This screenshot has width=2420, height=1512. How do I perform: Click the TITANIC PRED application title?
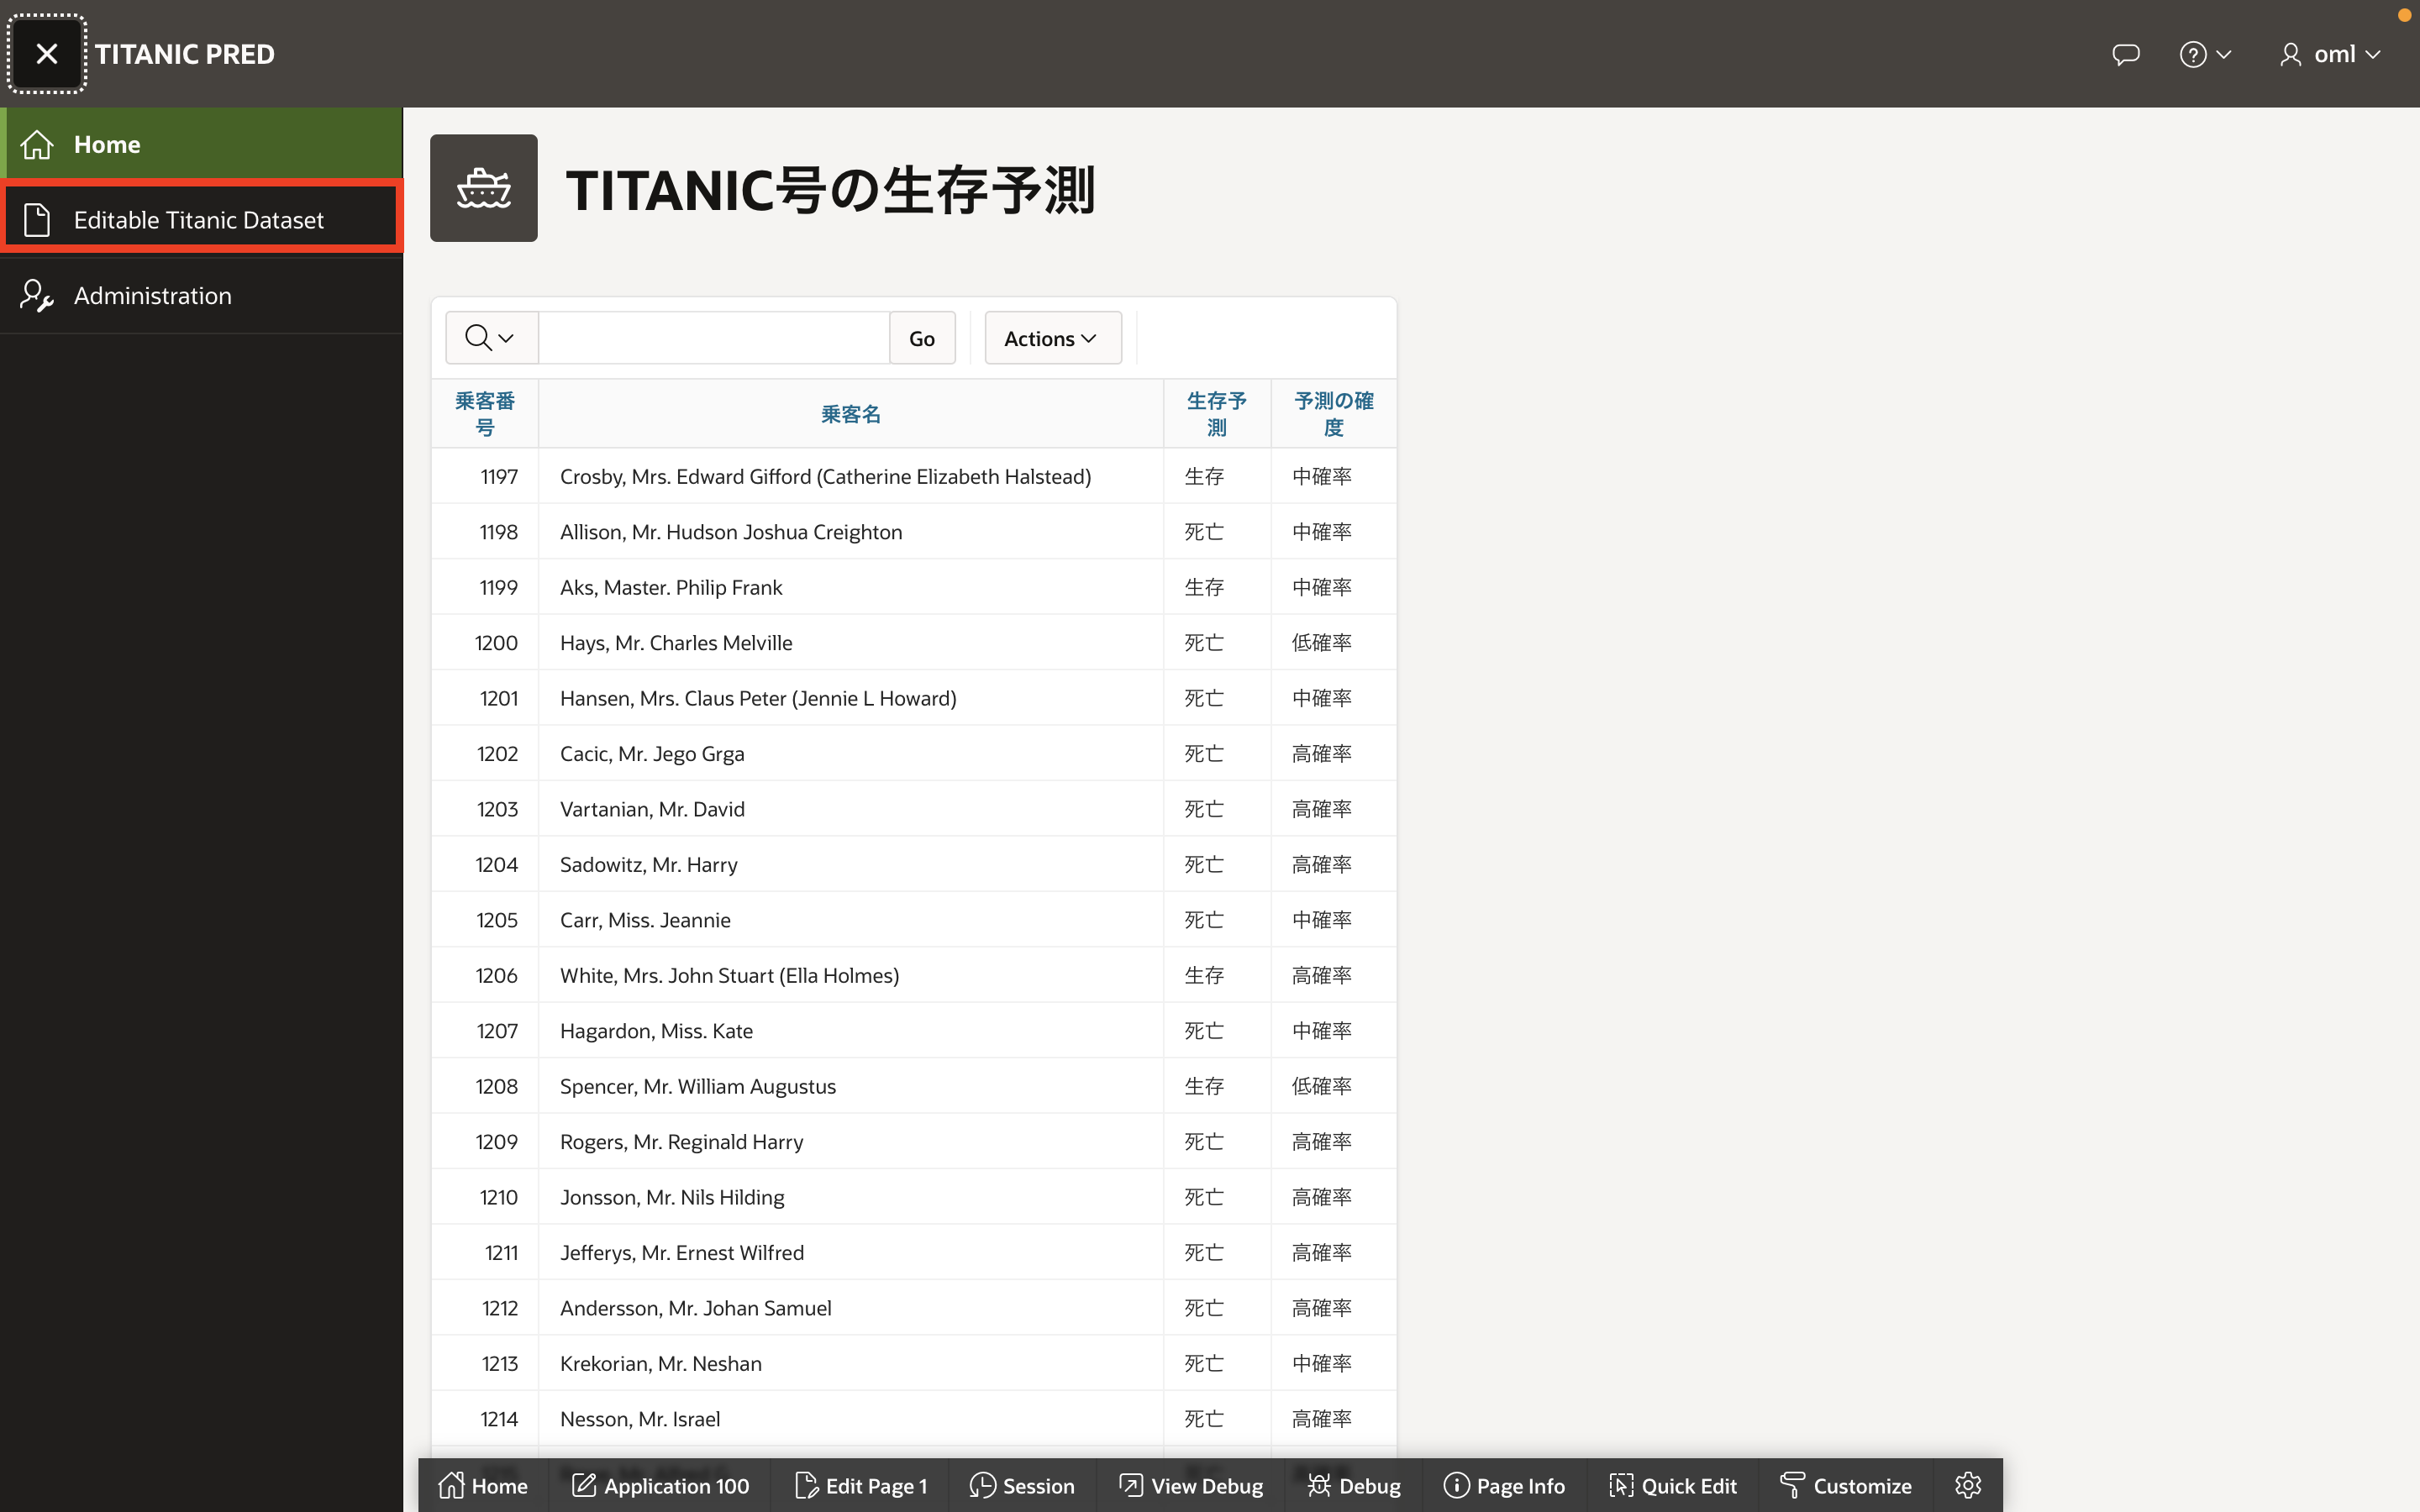click(185, 54)
